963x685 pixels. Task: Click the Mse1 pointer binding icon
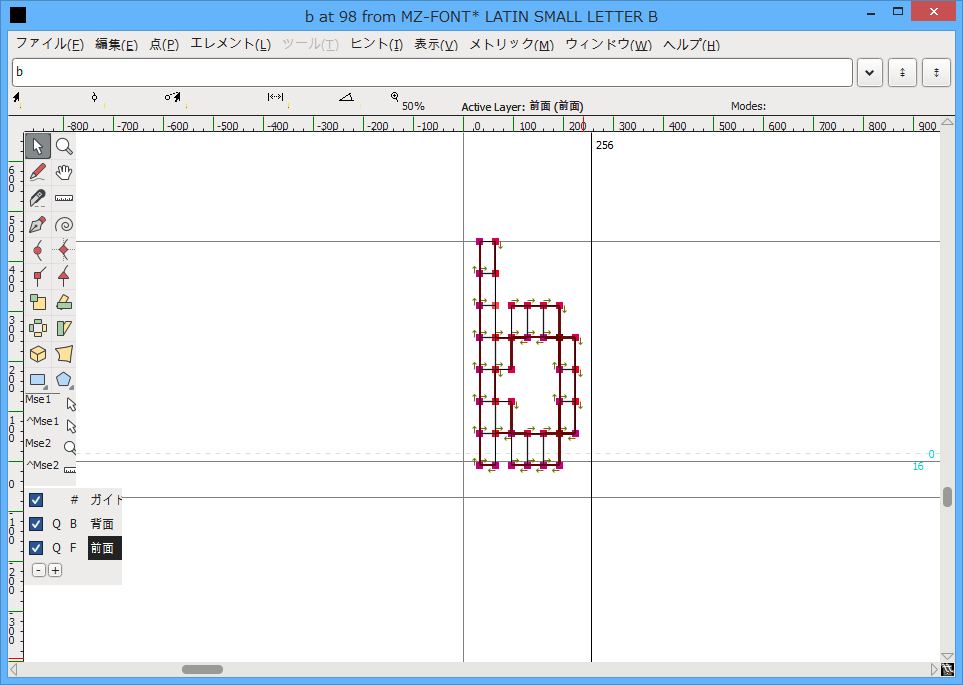[71, 404]
